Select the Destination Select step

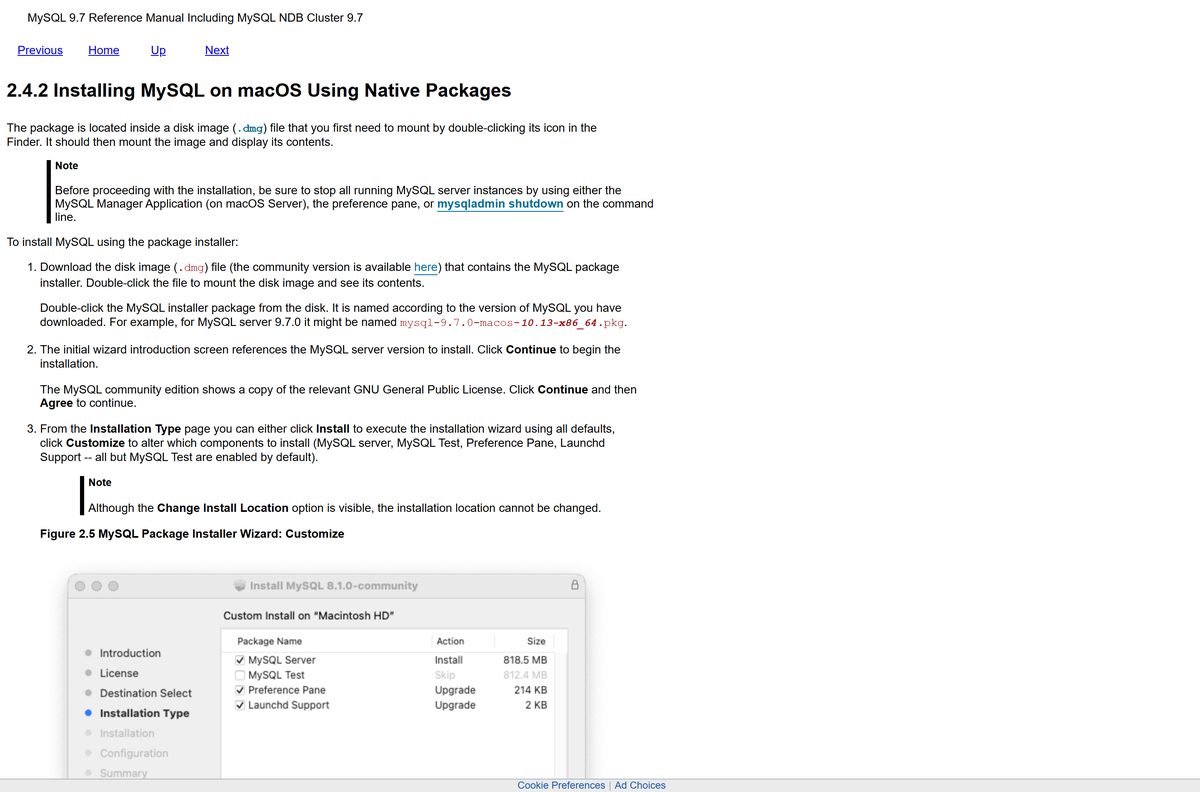point(146,693)
